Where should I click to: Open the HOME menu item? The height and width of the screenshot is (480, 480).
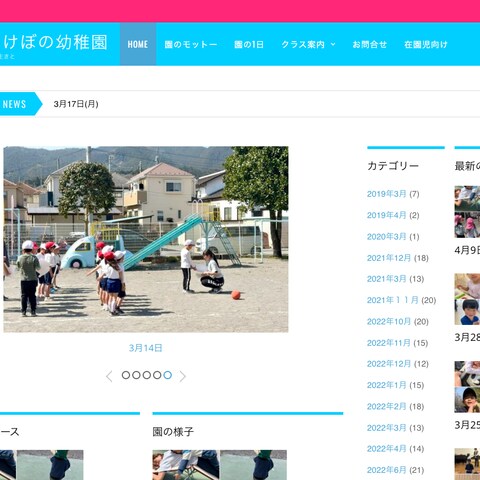[138, 44]
